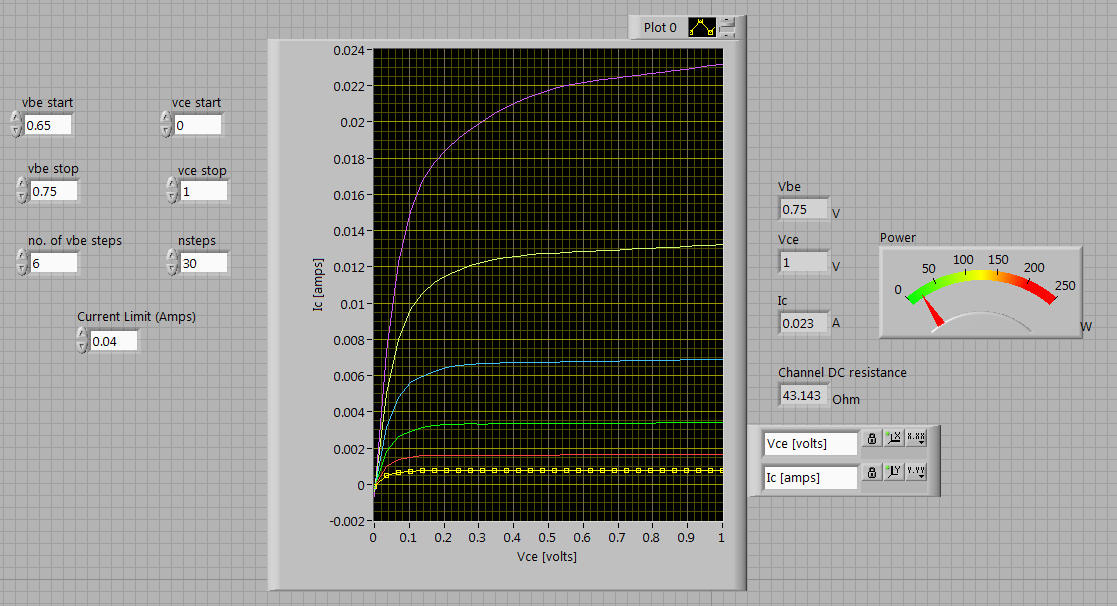Click the 'Channel DC resistance' label
The height and width of the screenshot is (606, 1117).
(842, 372)
